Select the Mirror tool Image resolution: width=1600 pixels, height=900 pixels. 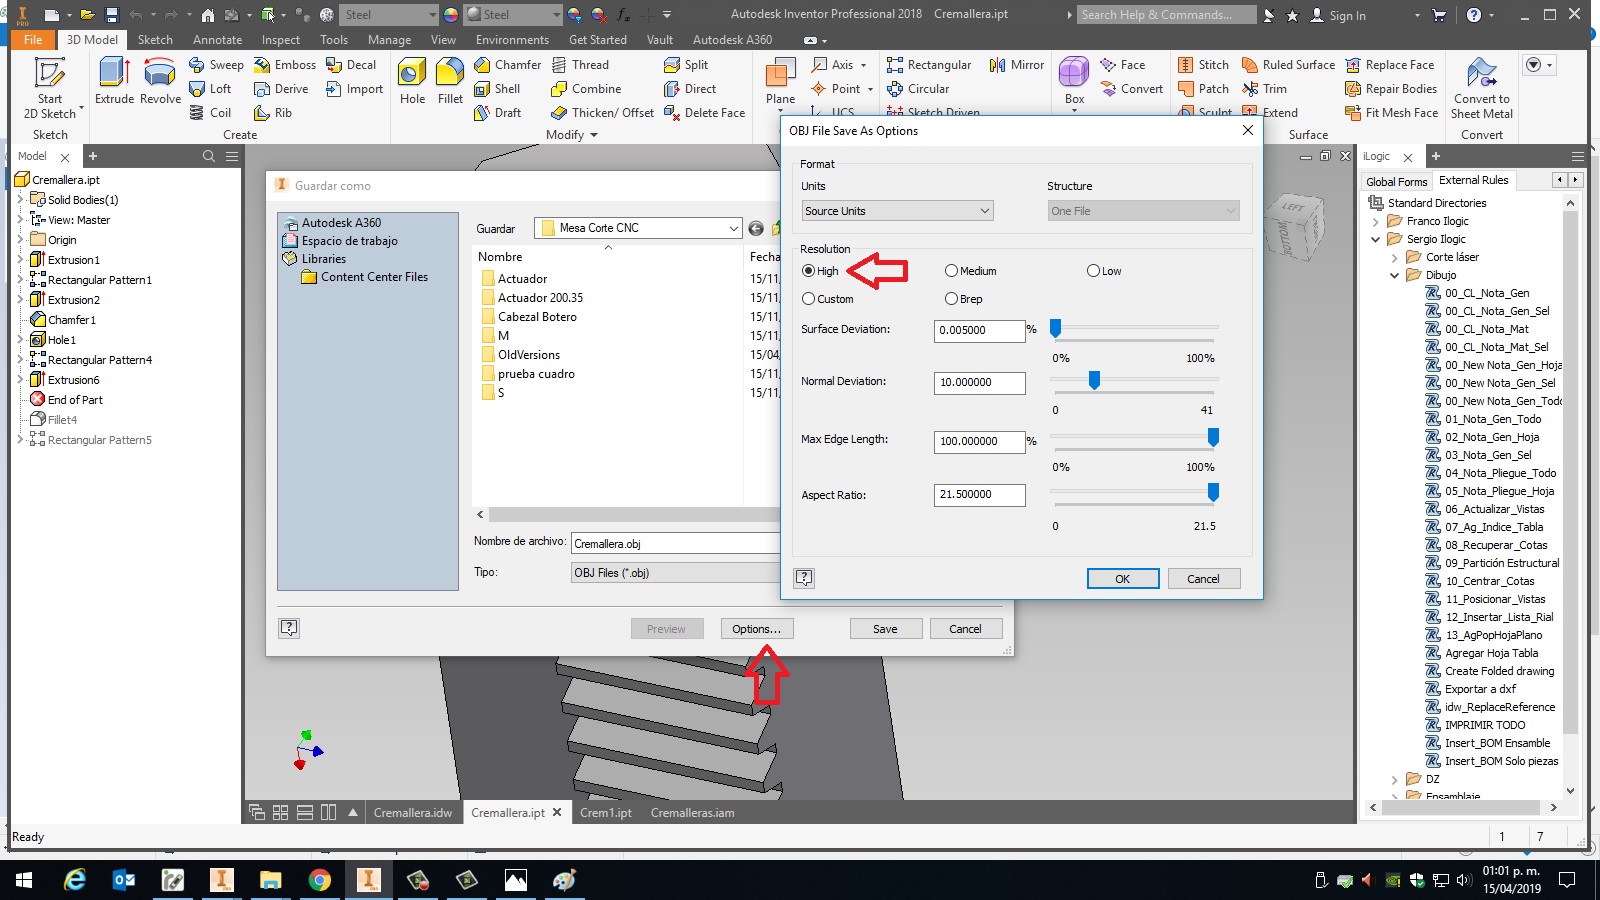(x=1017, y=65)
